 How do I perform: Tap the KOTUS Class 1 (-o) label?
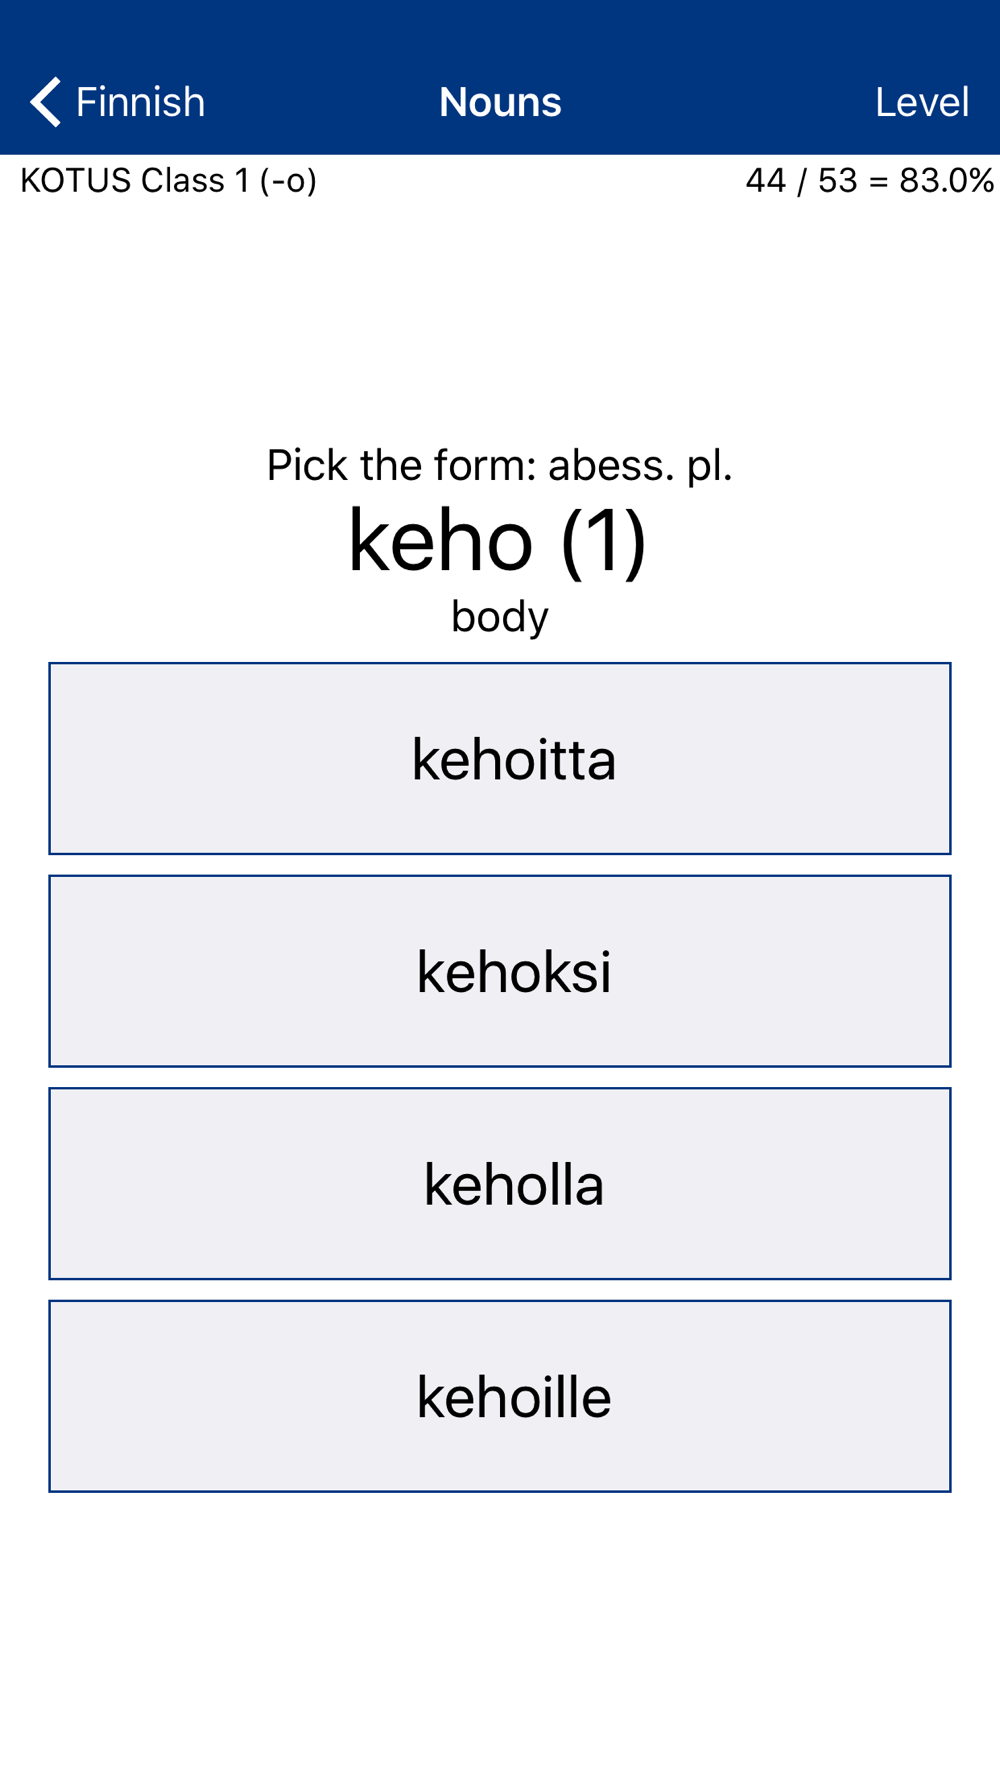[x=168, y=181]
